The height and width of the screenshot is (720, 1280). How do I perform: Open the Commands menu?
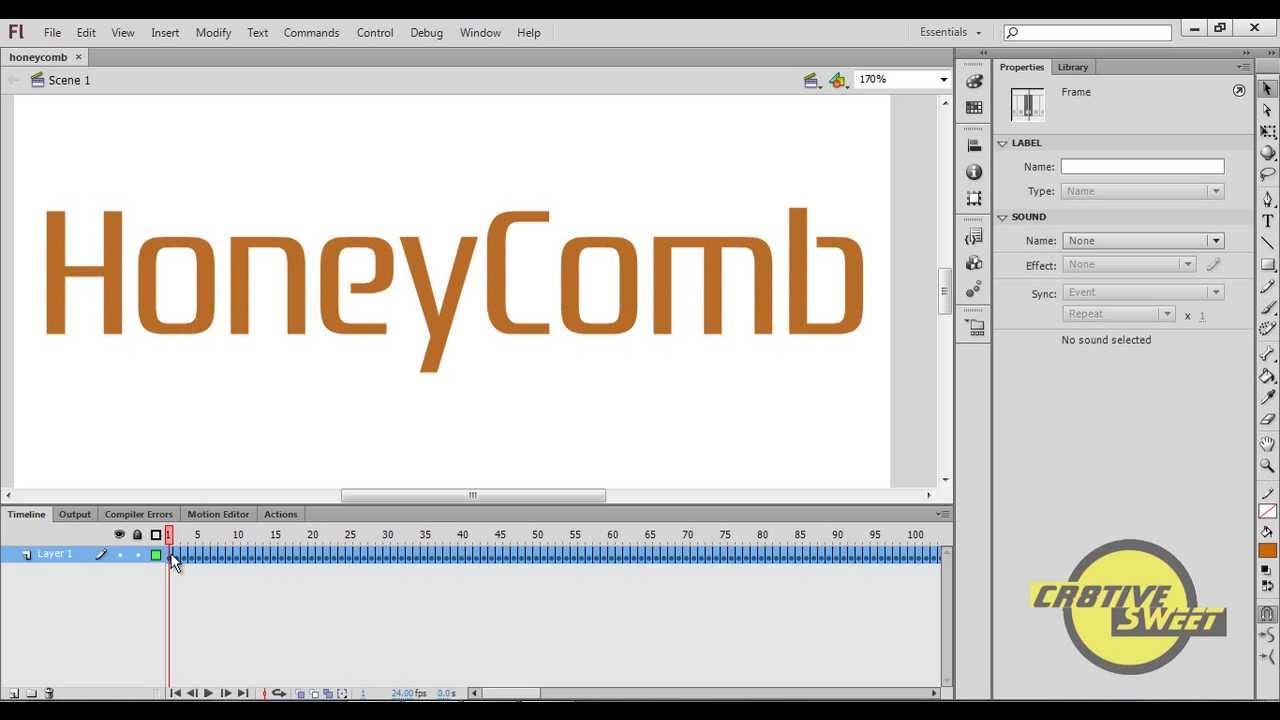311,32
